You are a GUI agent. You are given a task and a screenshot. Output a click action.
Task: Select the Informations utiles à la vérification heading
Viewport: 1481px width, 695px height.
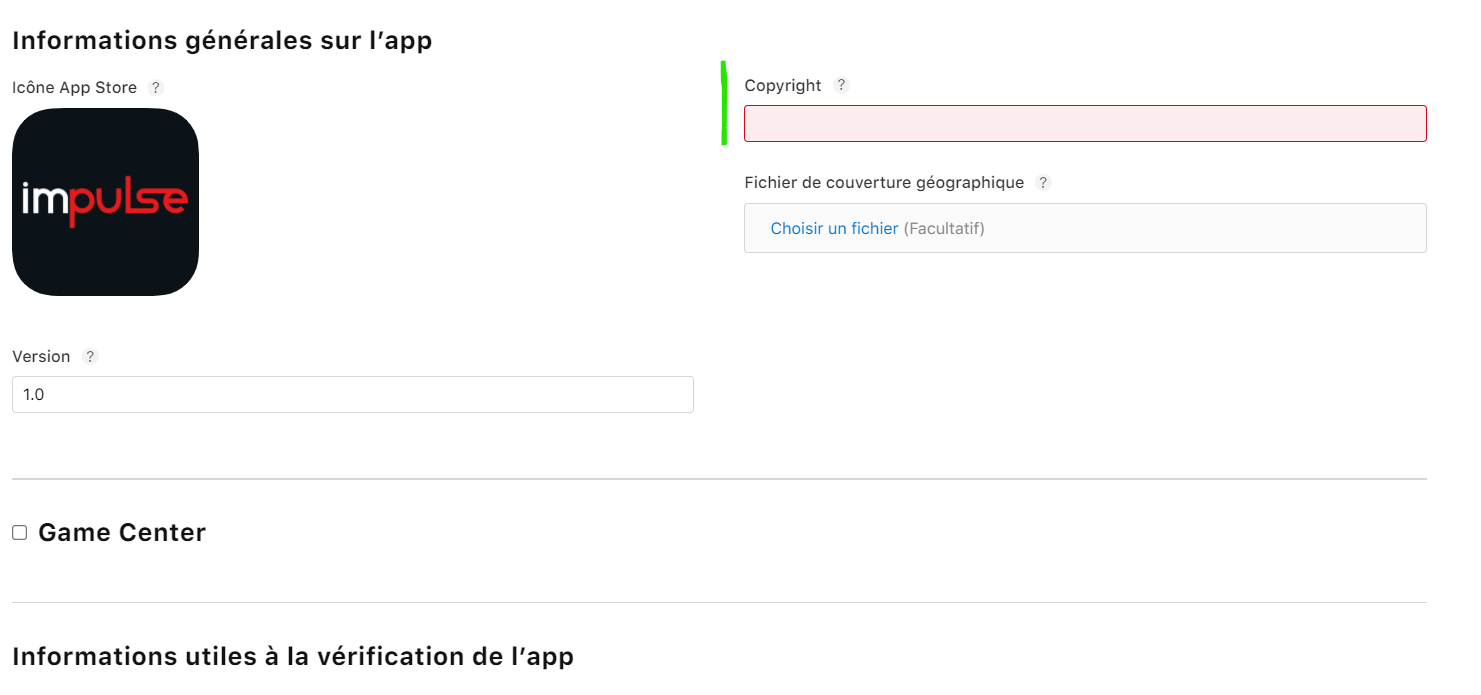293,657
